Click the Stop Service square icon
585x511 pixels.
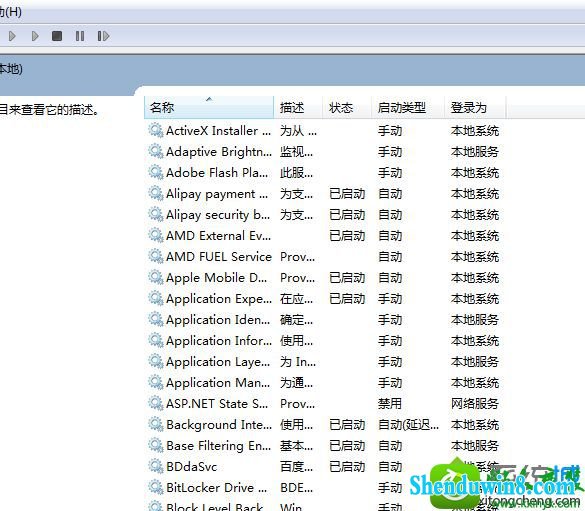(x=57, y=36)
